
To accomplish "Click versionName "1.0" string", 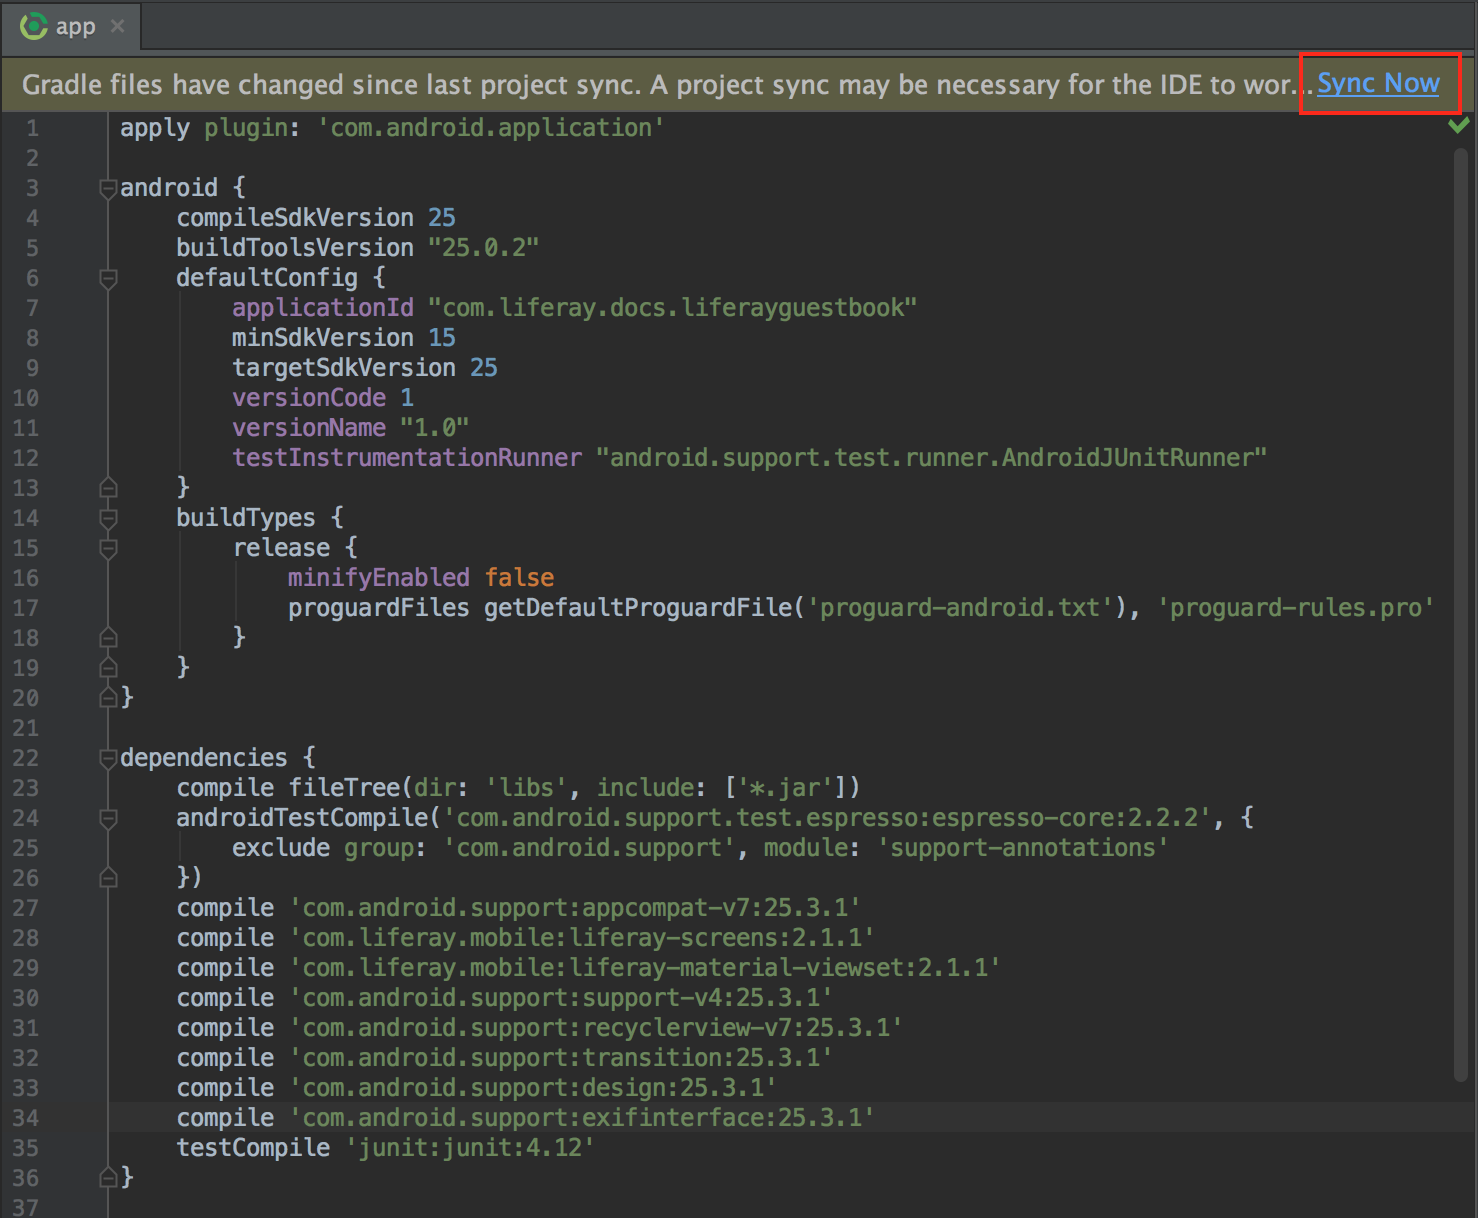I will tap(434, 428).
